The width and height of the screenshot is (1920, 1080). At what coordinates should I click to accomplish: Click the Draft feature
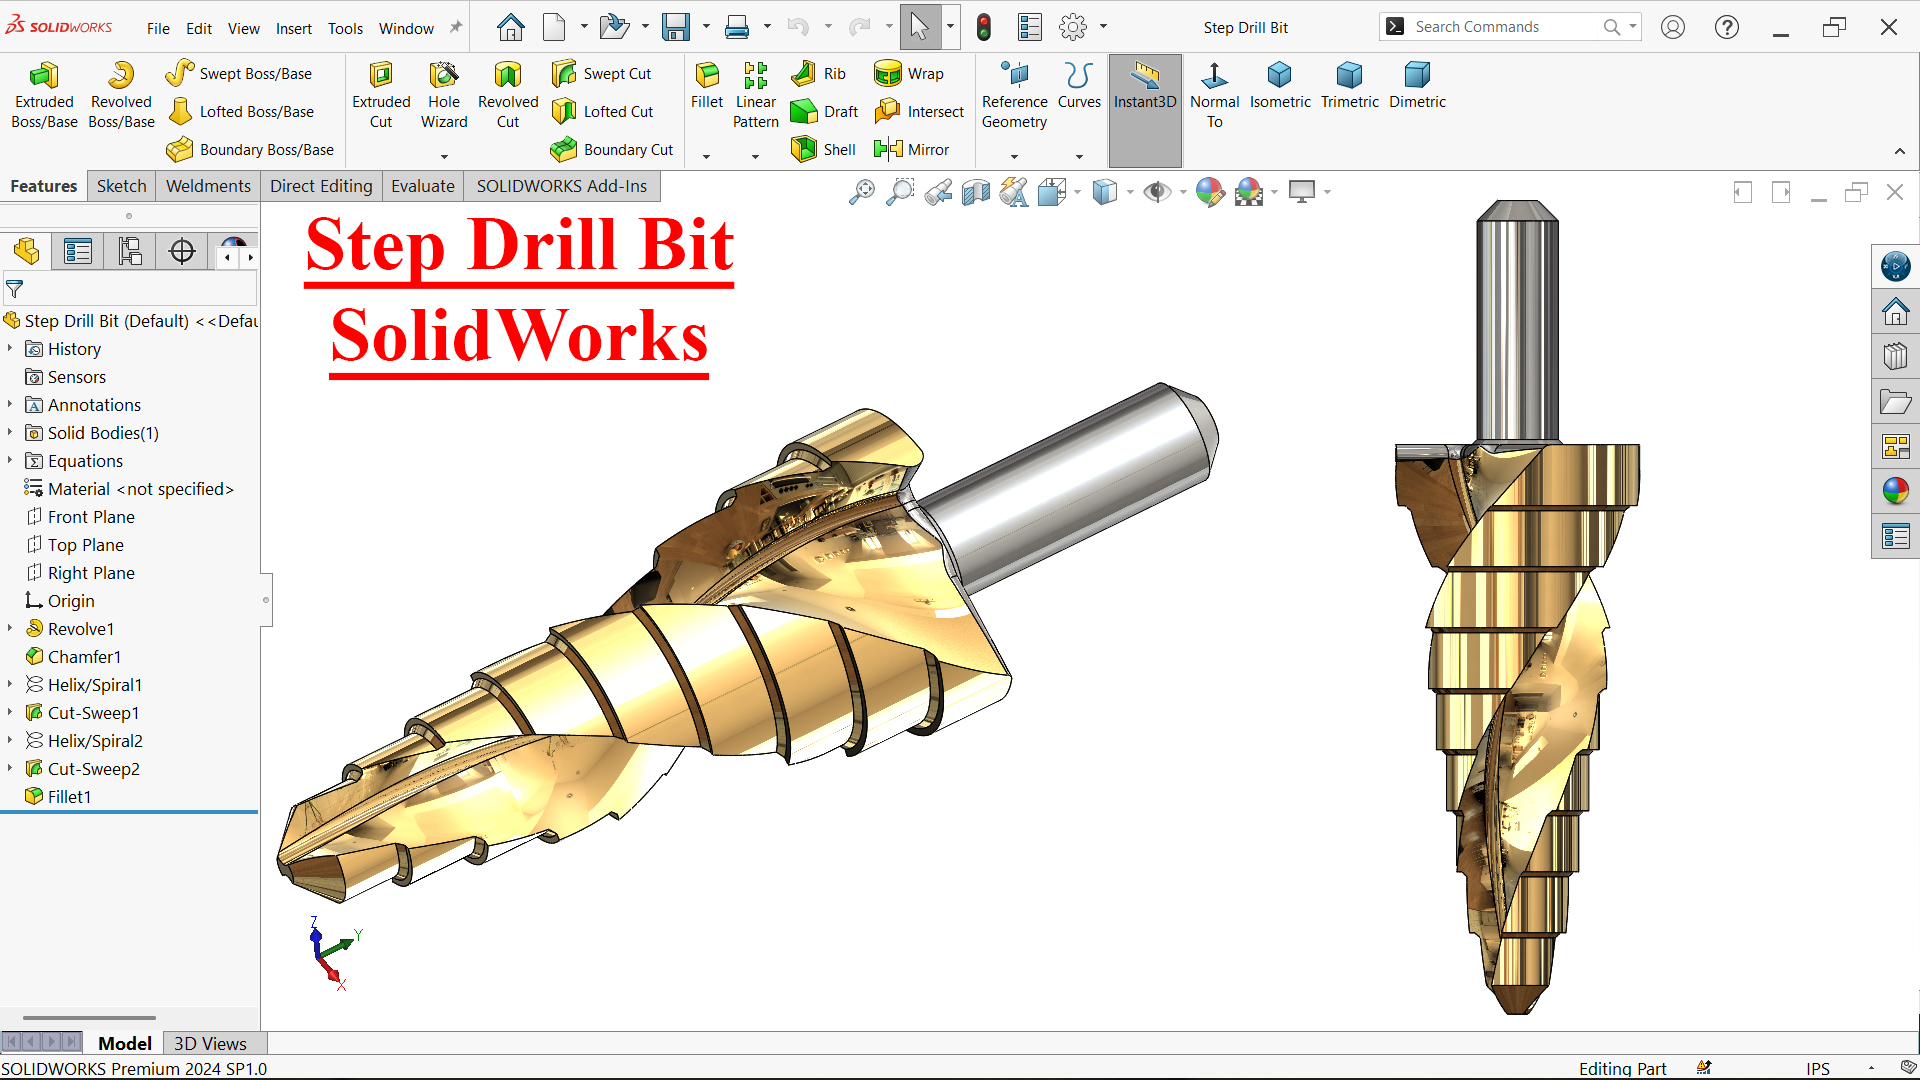tap(824, 111)
